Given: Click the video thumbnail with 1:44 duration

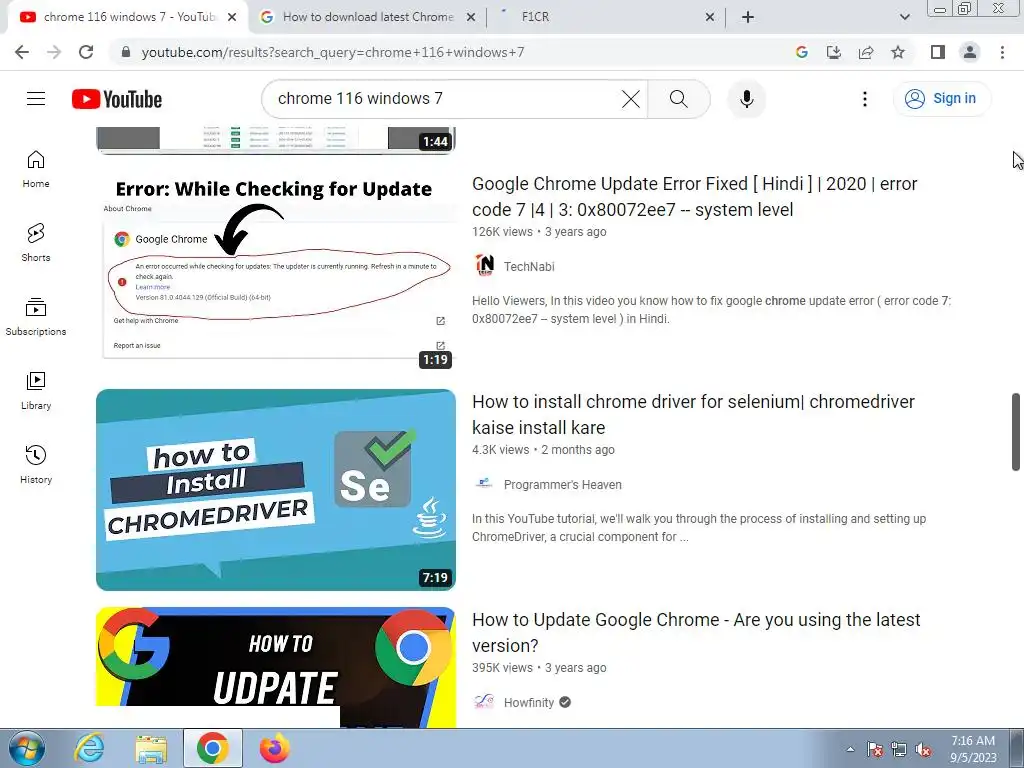Looking at the screenshot, I should pyautogui.click(x=276, y=140).
